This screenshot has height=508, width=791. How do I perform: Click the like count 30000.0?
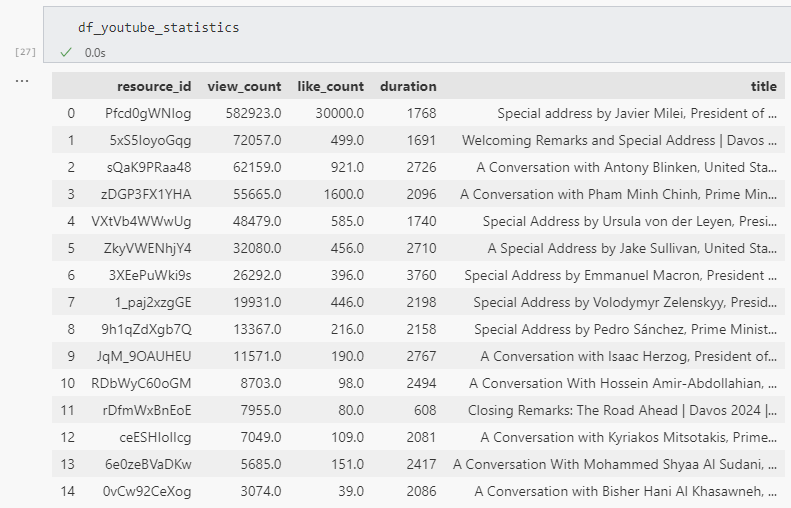340,114
